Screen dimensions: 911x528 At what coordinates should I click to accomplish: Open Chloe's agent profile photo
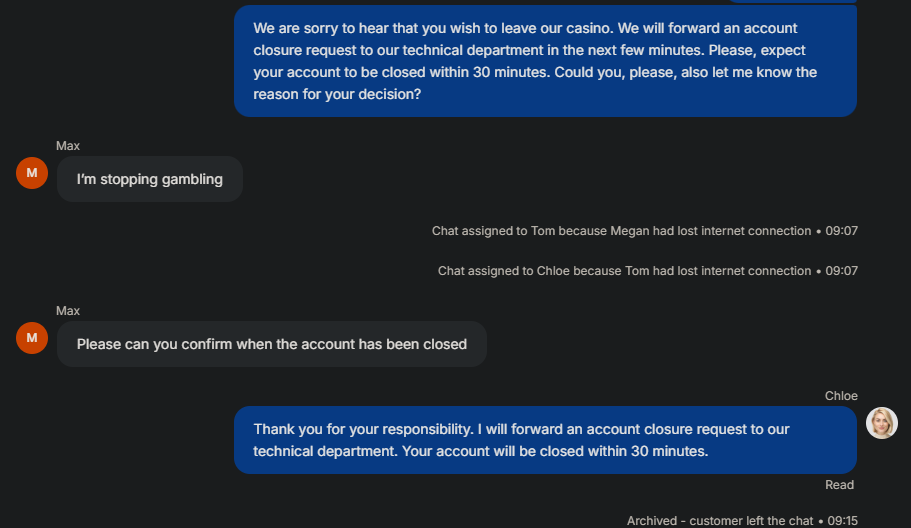881,423
